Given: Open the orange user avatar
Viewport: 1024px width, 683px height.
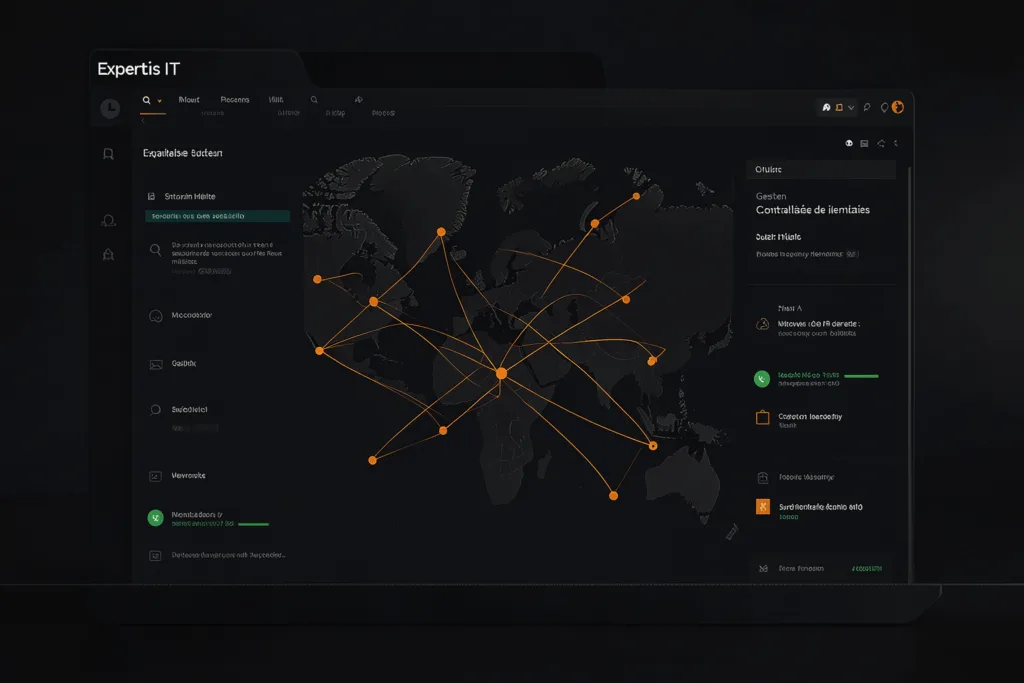Looking at the screenshot, I should coord(898,107).
